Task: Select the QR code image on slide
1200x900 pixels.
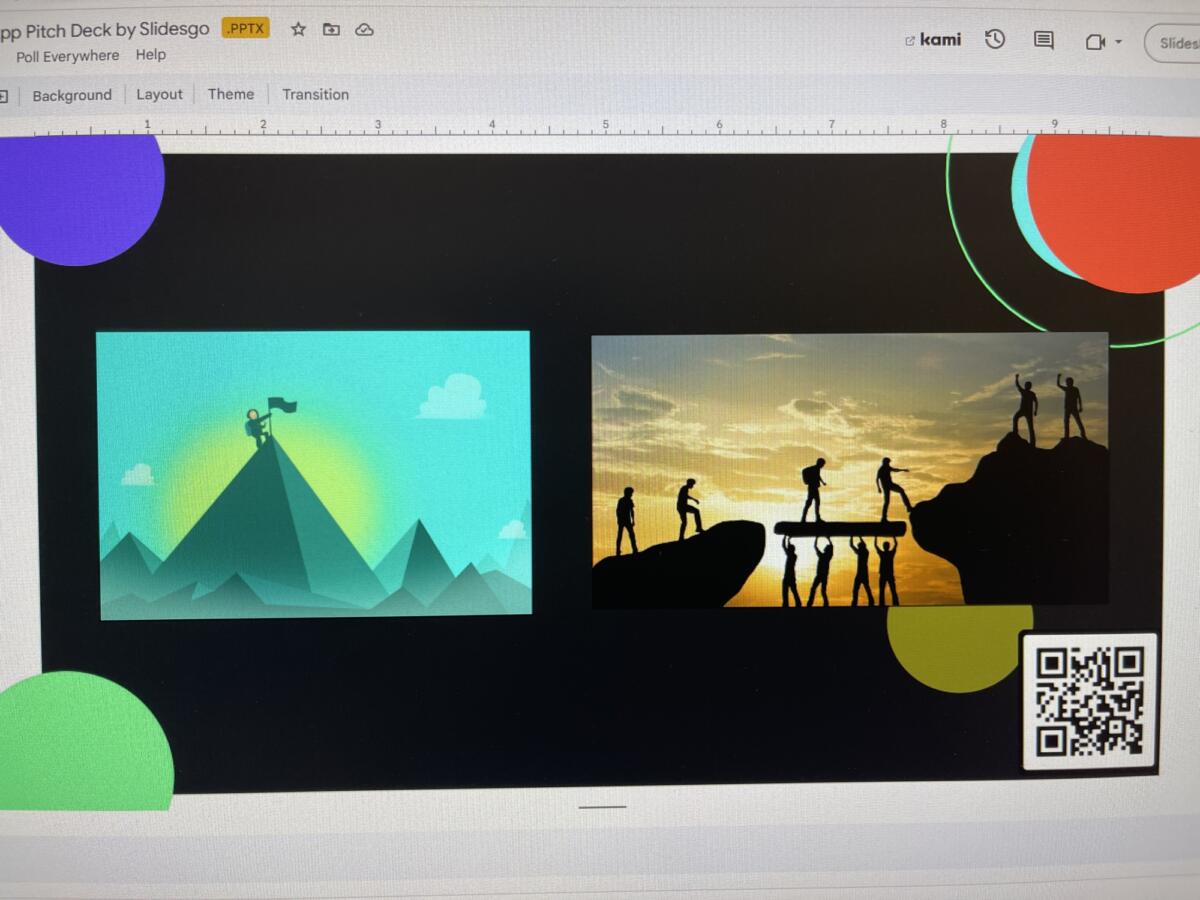Action: [x=1089, y=700]
